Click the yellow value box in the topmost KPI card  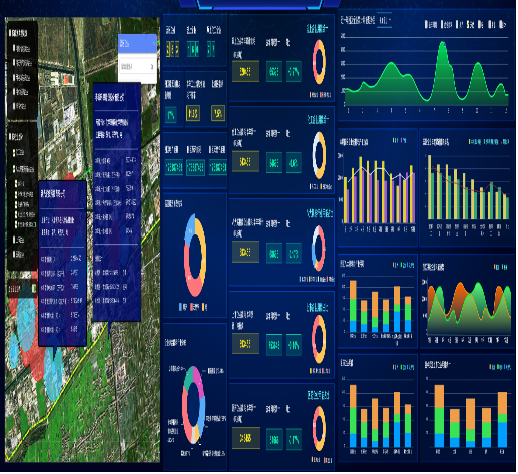point(246,72)
